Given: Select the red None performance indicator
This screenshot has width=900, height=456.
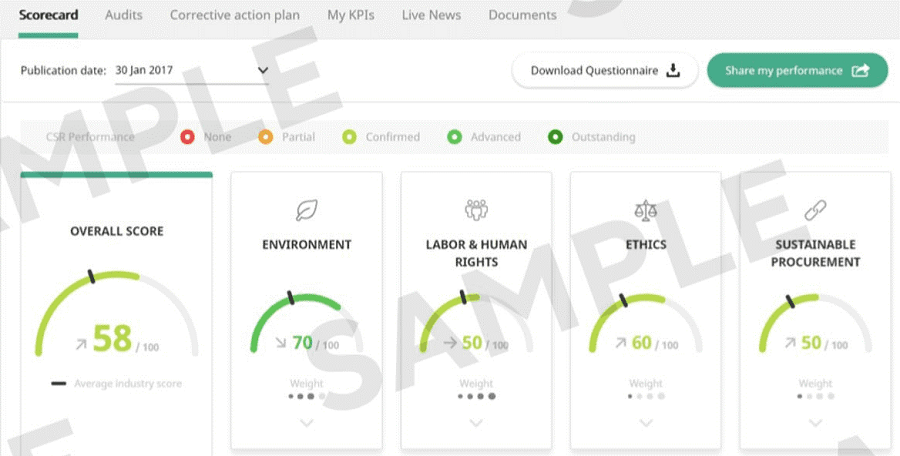Looking at the screenshot, I should [187, 137].
